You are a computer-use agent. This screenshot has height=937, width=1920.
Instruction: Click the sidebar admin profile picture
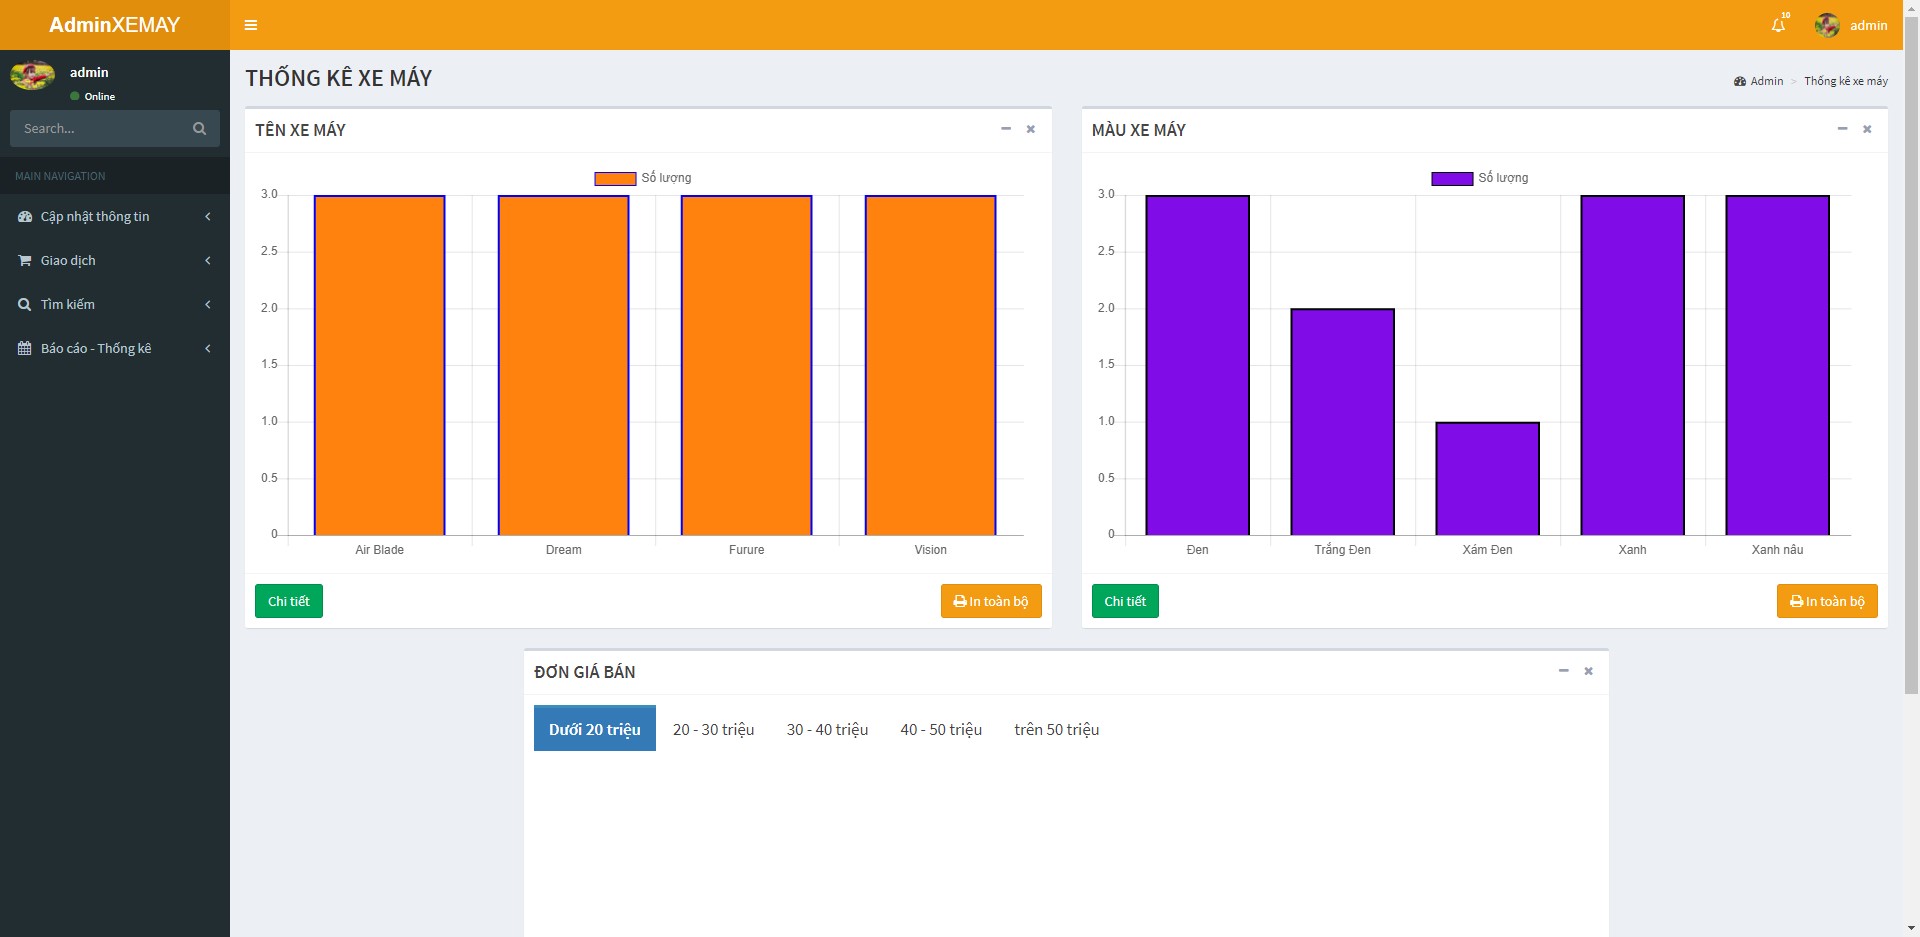(33, 75)
